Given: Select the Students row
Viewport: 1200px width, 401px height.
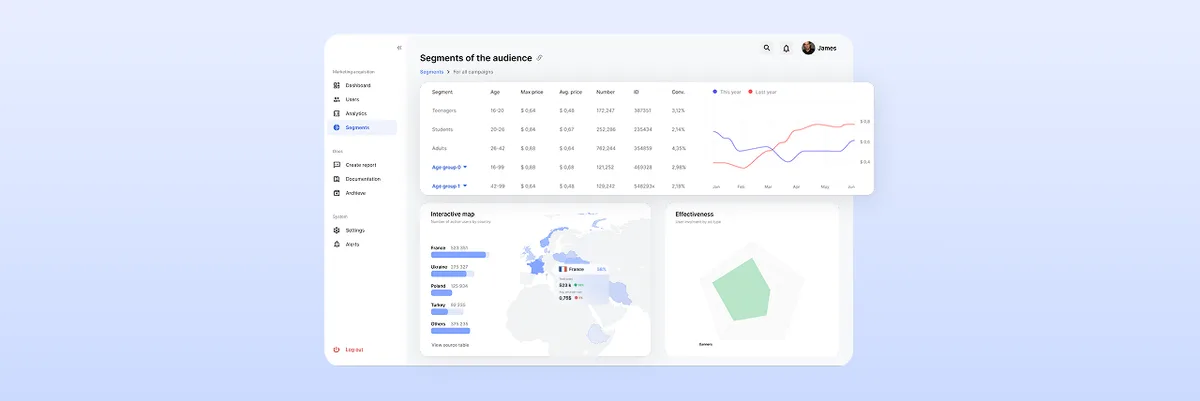Looking at the screenshot, I should (561, 129).
